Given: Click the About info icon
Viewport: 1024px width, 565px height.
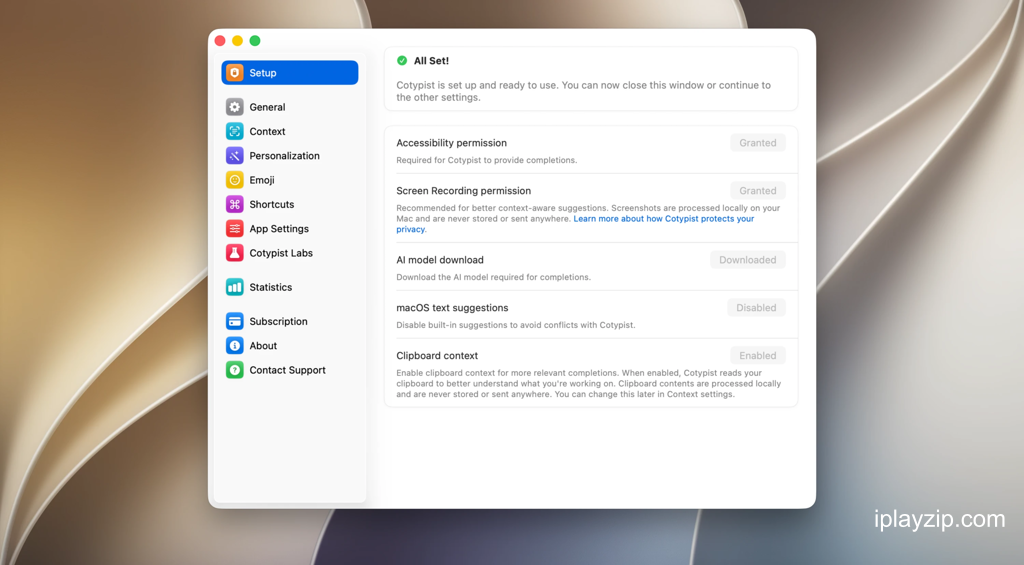Looking at the screenshot, I should point(234,346).
